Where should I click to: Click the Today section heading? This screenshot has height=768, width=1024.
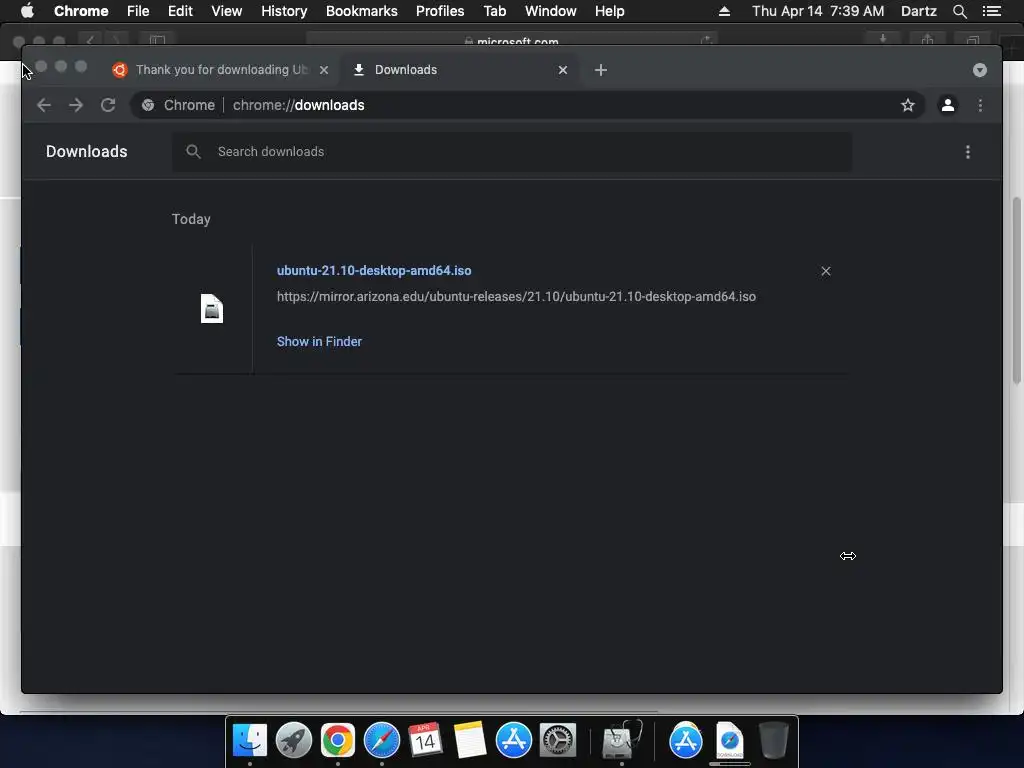tap(191, 219)
